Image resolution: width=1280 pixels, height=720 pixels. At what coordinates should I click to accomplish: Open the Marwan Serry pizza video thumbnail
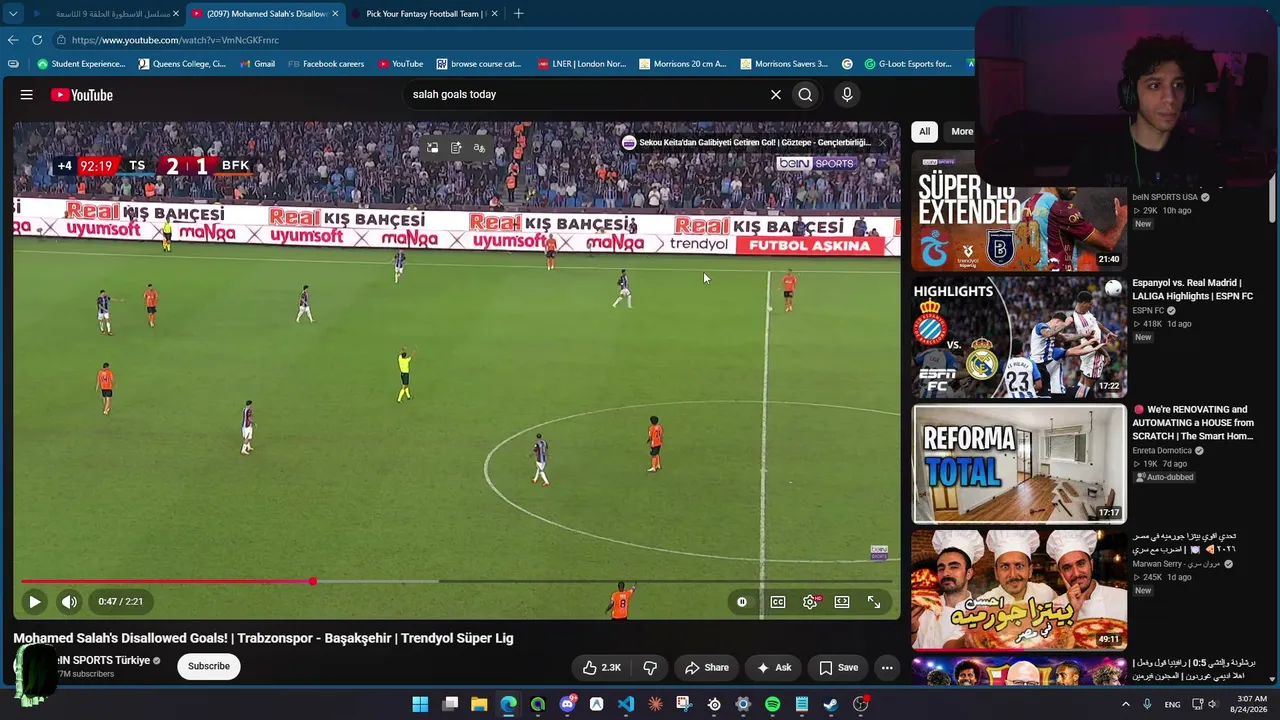click(1019, 590)
